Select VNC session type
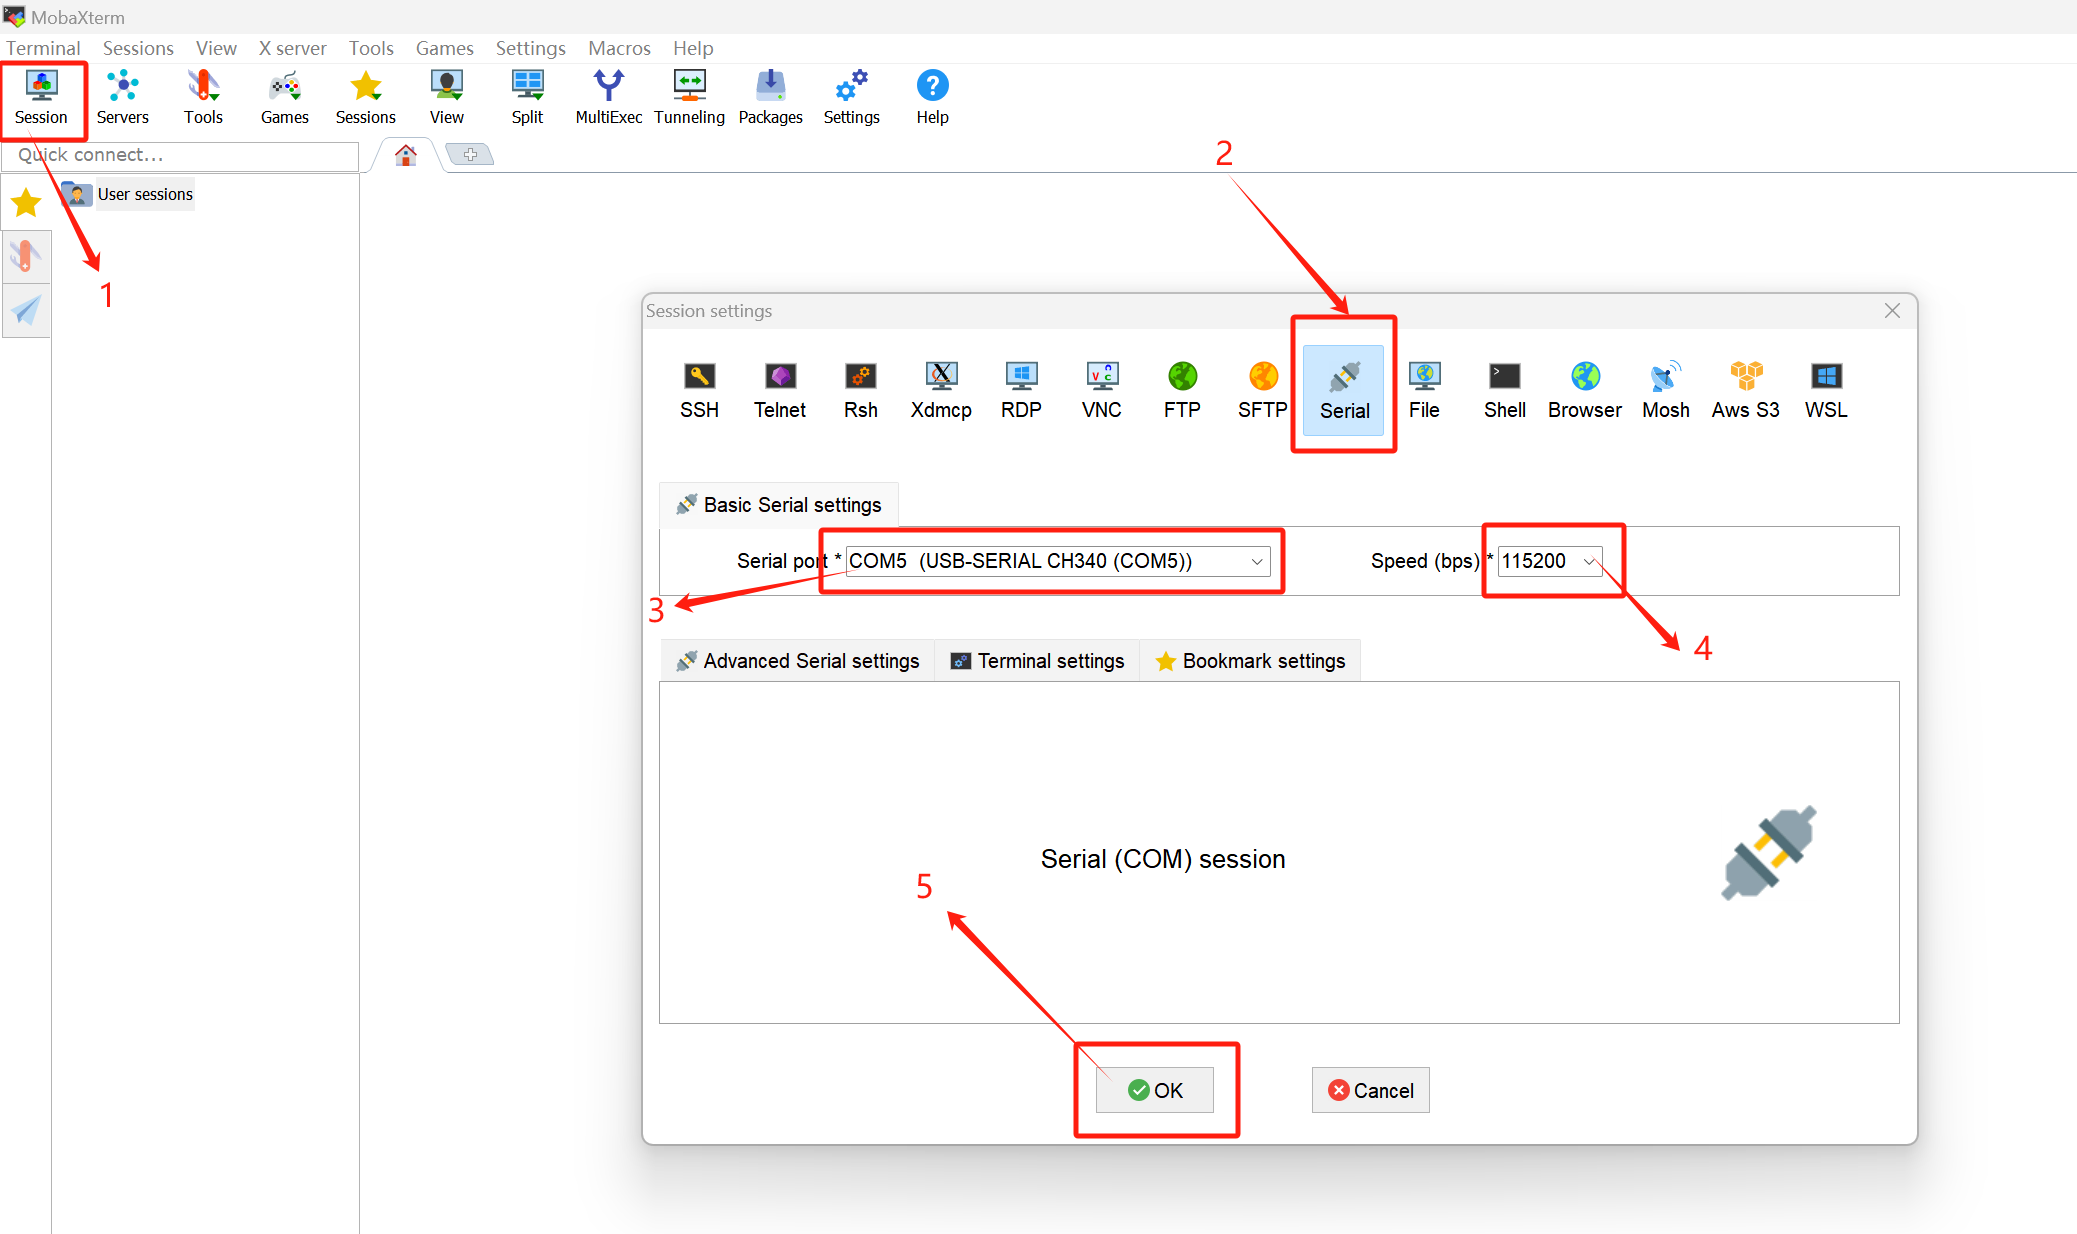 tap(1101, 390)
